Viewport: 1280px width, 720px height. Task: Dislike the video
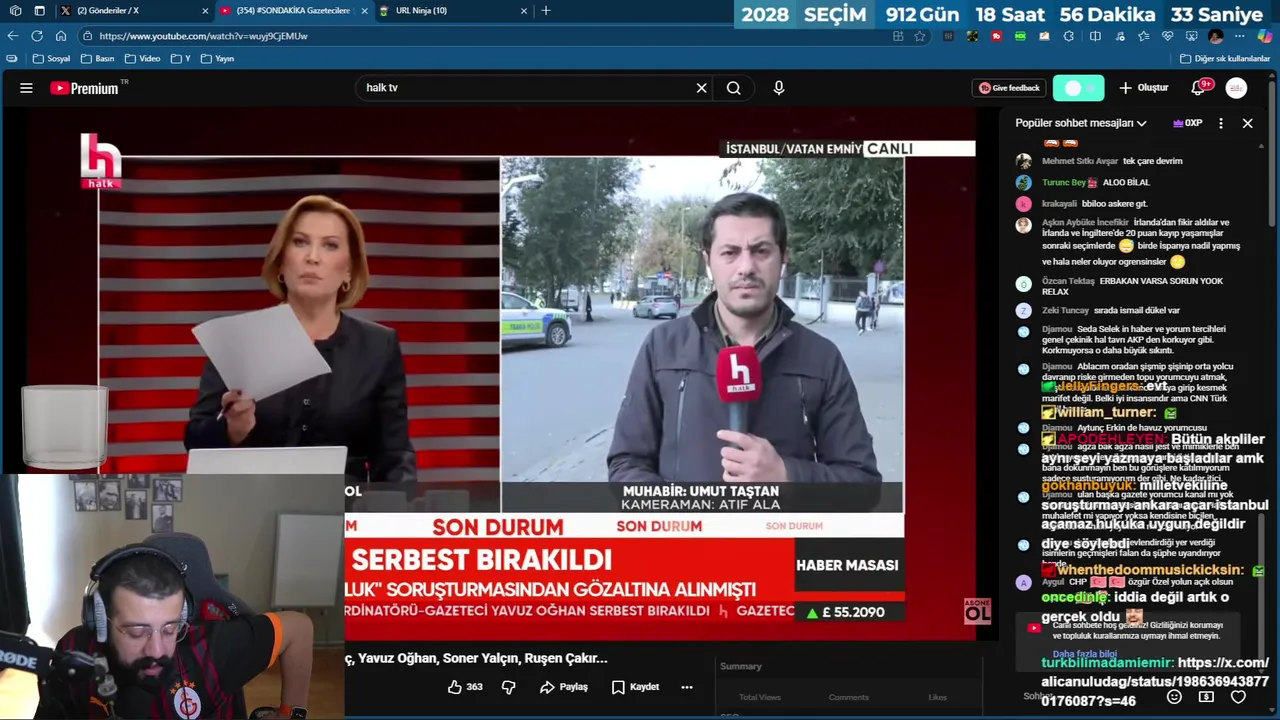[508, 687]
